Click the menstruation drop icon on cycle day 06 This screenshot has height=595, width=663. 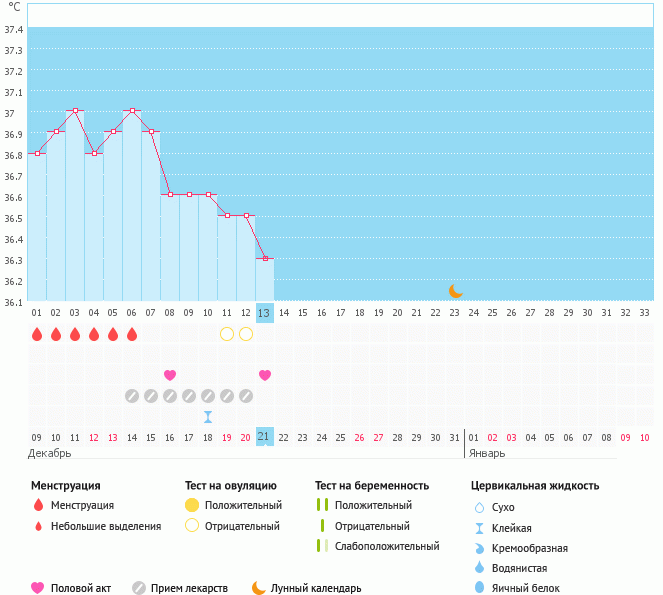coord(132,334)
